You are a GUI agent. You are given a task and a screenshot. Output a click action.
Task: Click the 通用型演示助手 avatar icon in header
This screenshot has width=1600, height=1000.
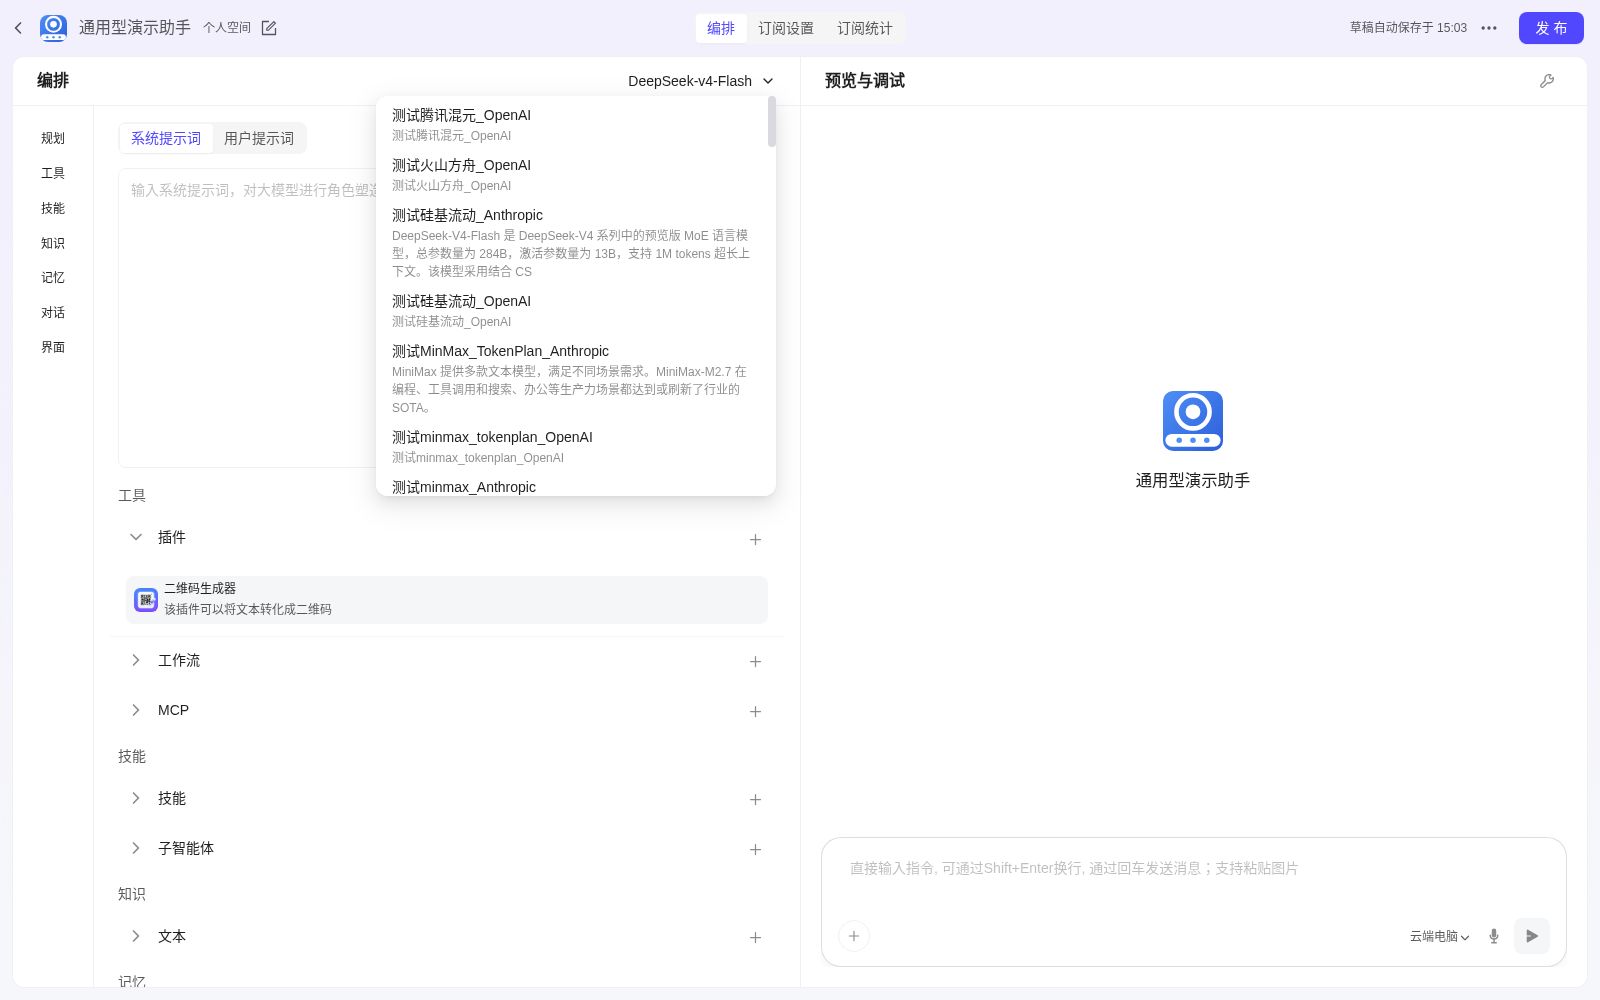point(53,28)
